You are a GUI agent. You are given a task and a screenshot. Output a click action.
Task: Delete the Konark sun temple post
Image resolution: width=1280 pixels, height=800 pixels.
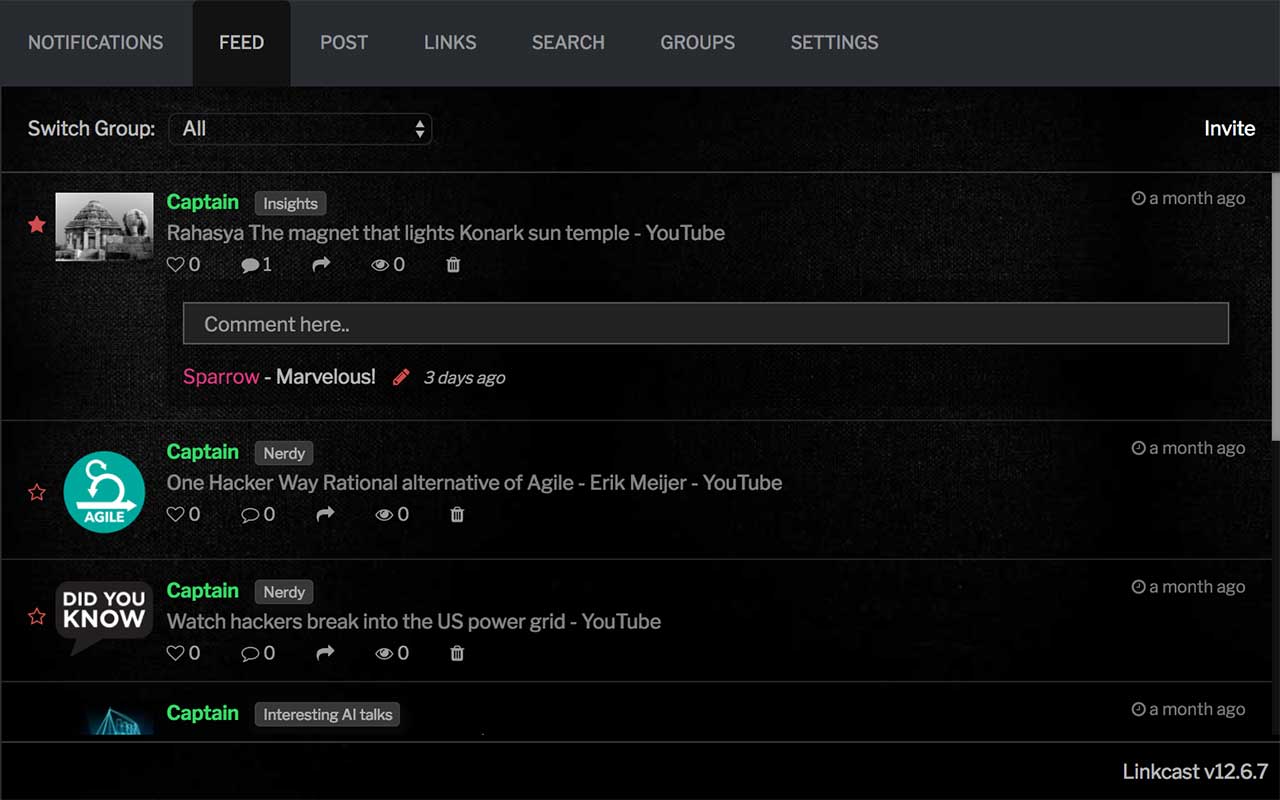(453, 265)
